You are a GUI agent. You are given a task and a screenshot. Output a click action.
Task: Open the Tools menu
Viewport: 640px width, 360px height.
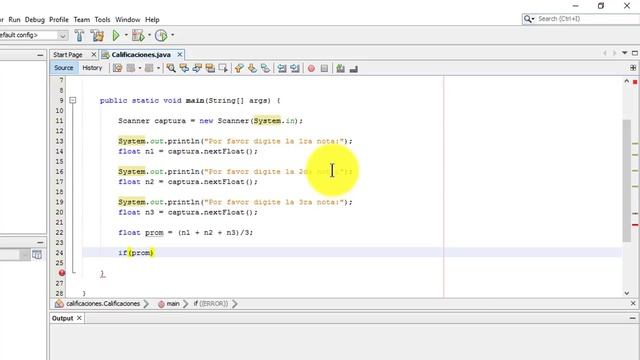tap(102, 20)
